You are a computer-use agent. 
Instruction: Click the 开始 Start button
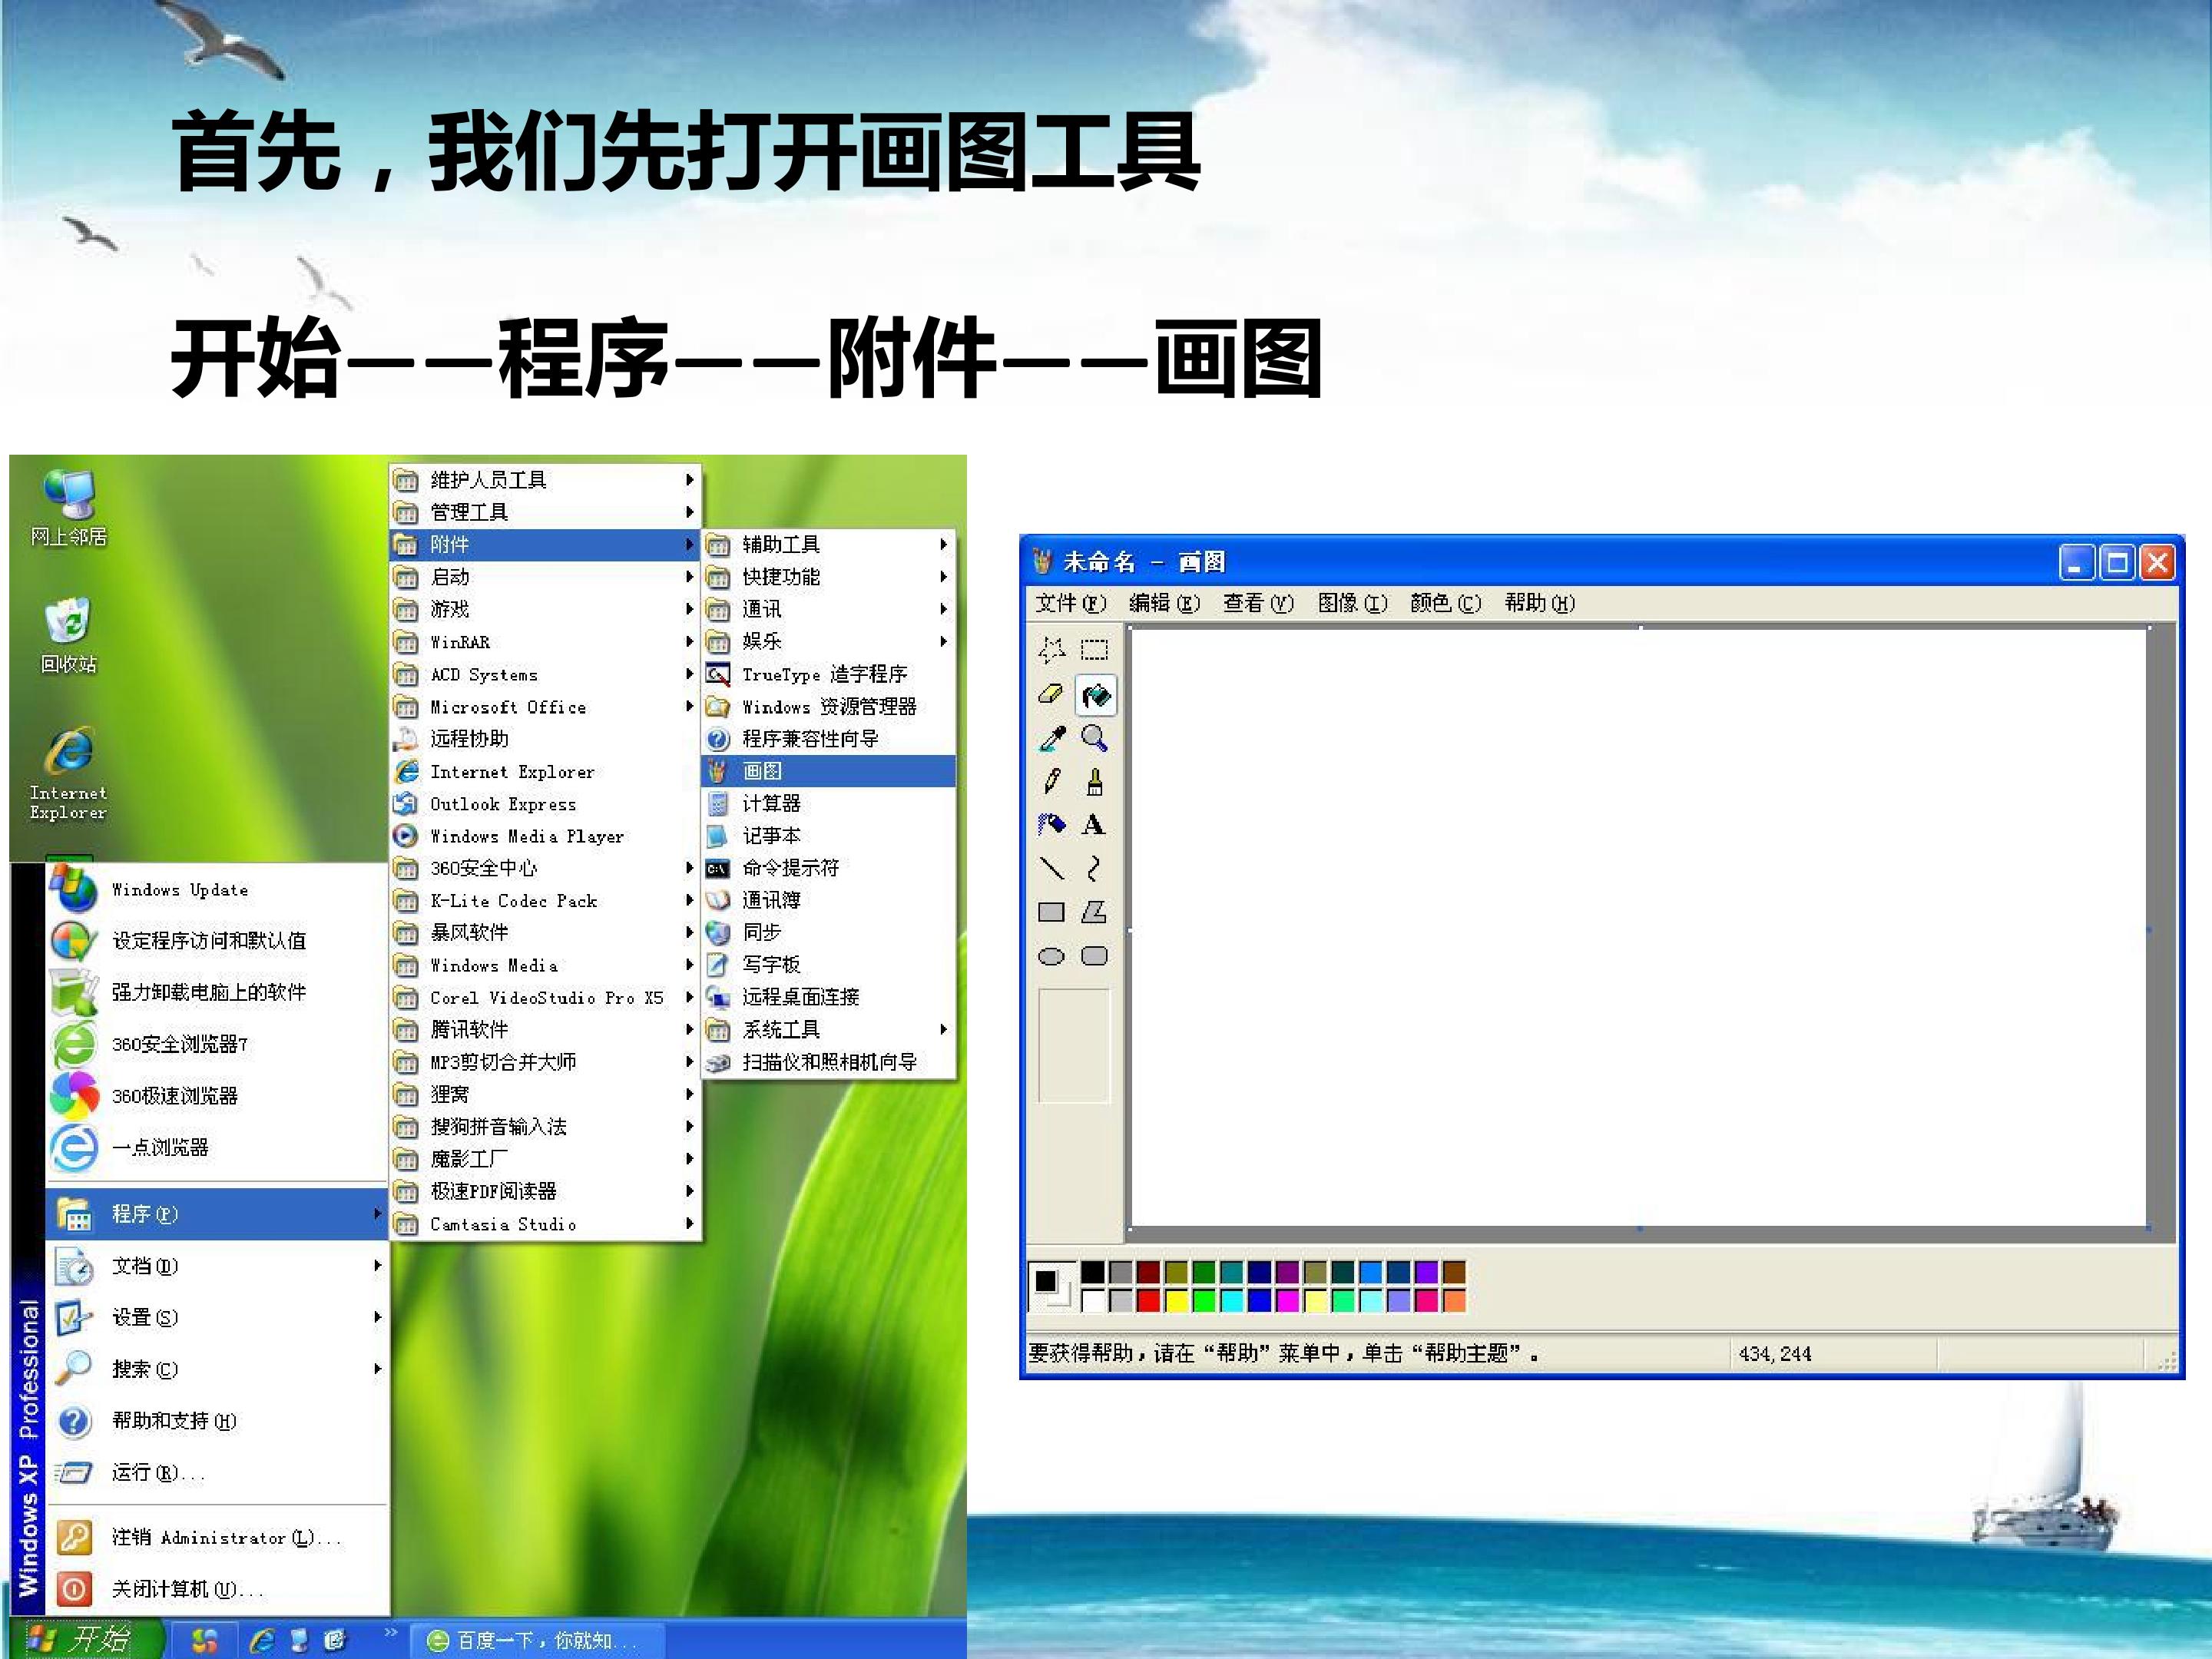(x=84, y=1639)
